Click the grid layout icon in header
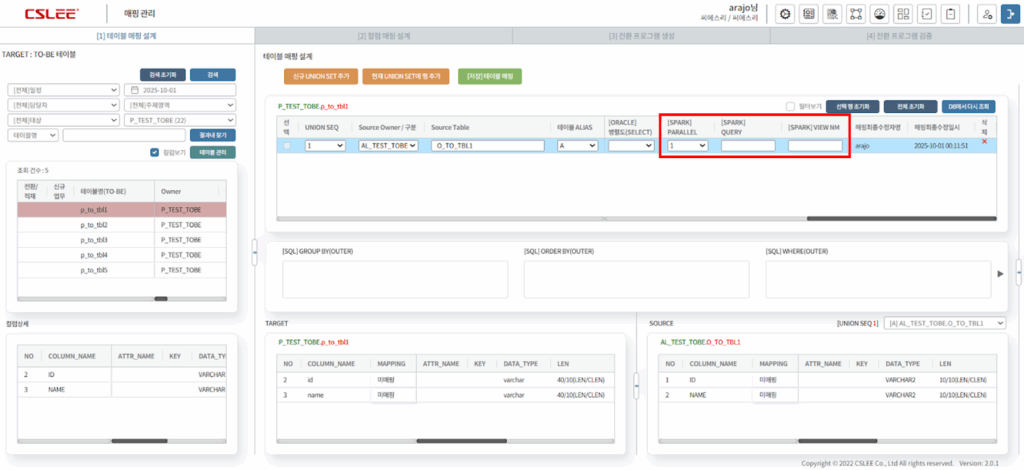Screen dimensions: 1024x470 click(901, 14)
